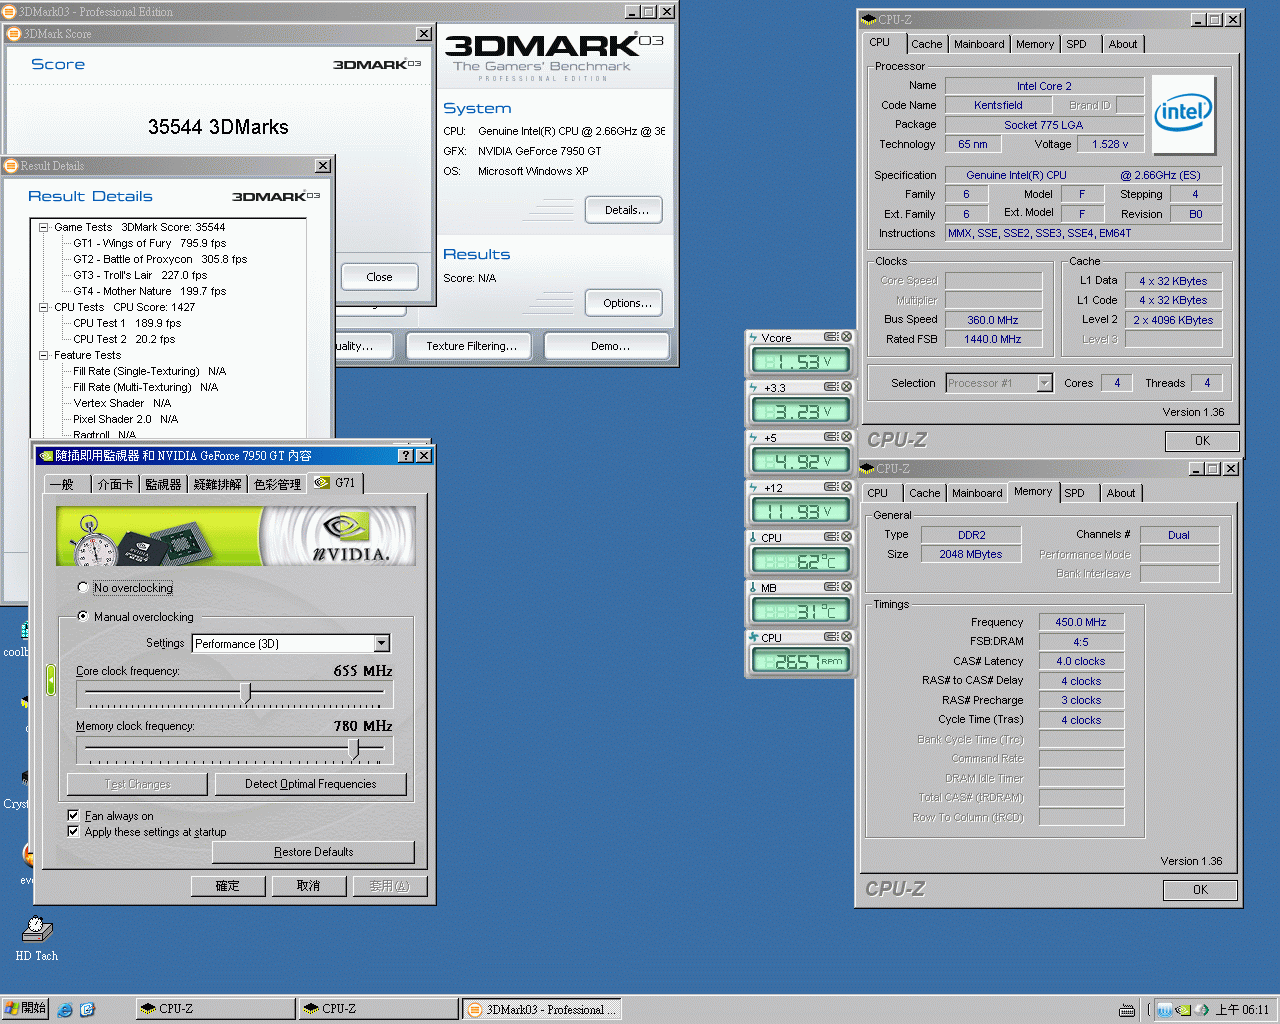Open settings icon on +5 sensor widget

[x=831, y=437]
